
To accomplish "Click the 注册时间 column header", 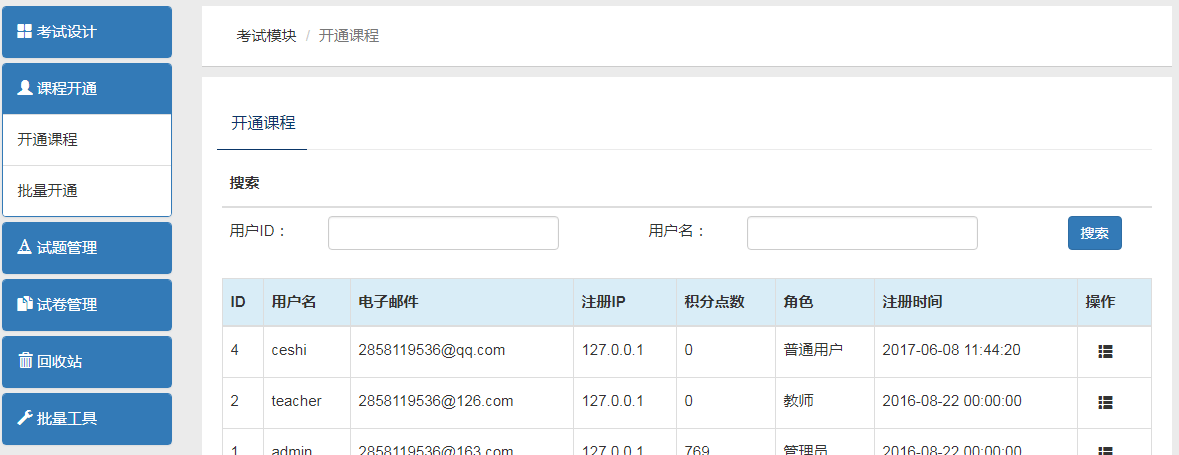I will click(912, 302).
